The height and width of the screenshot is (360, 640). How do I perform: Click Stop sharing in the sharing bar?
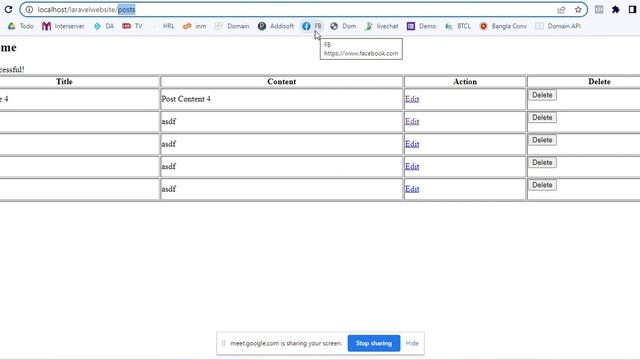(373, 343)
